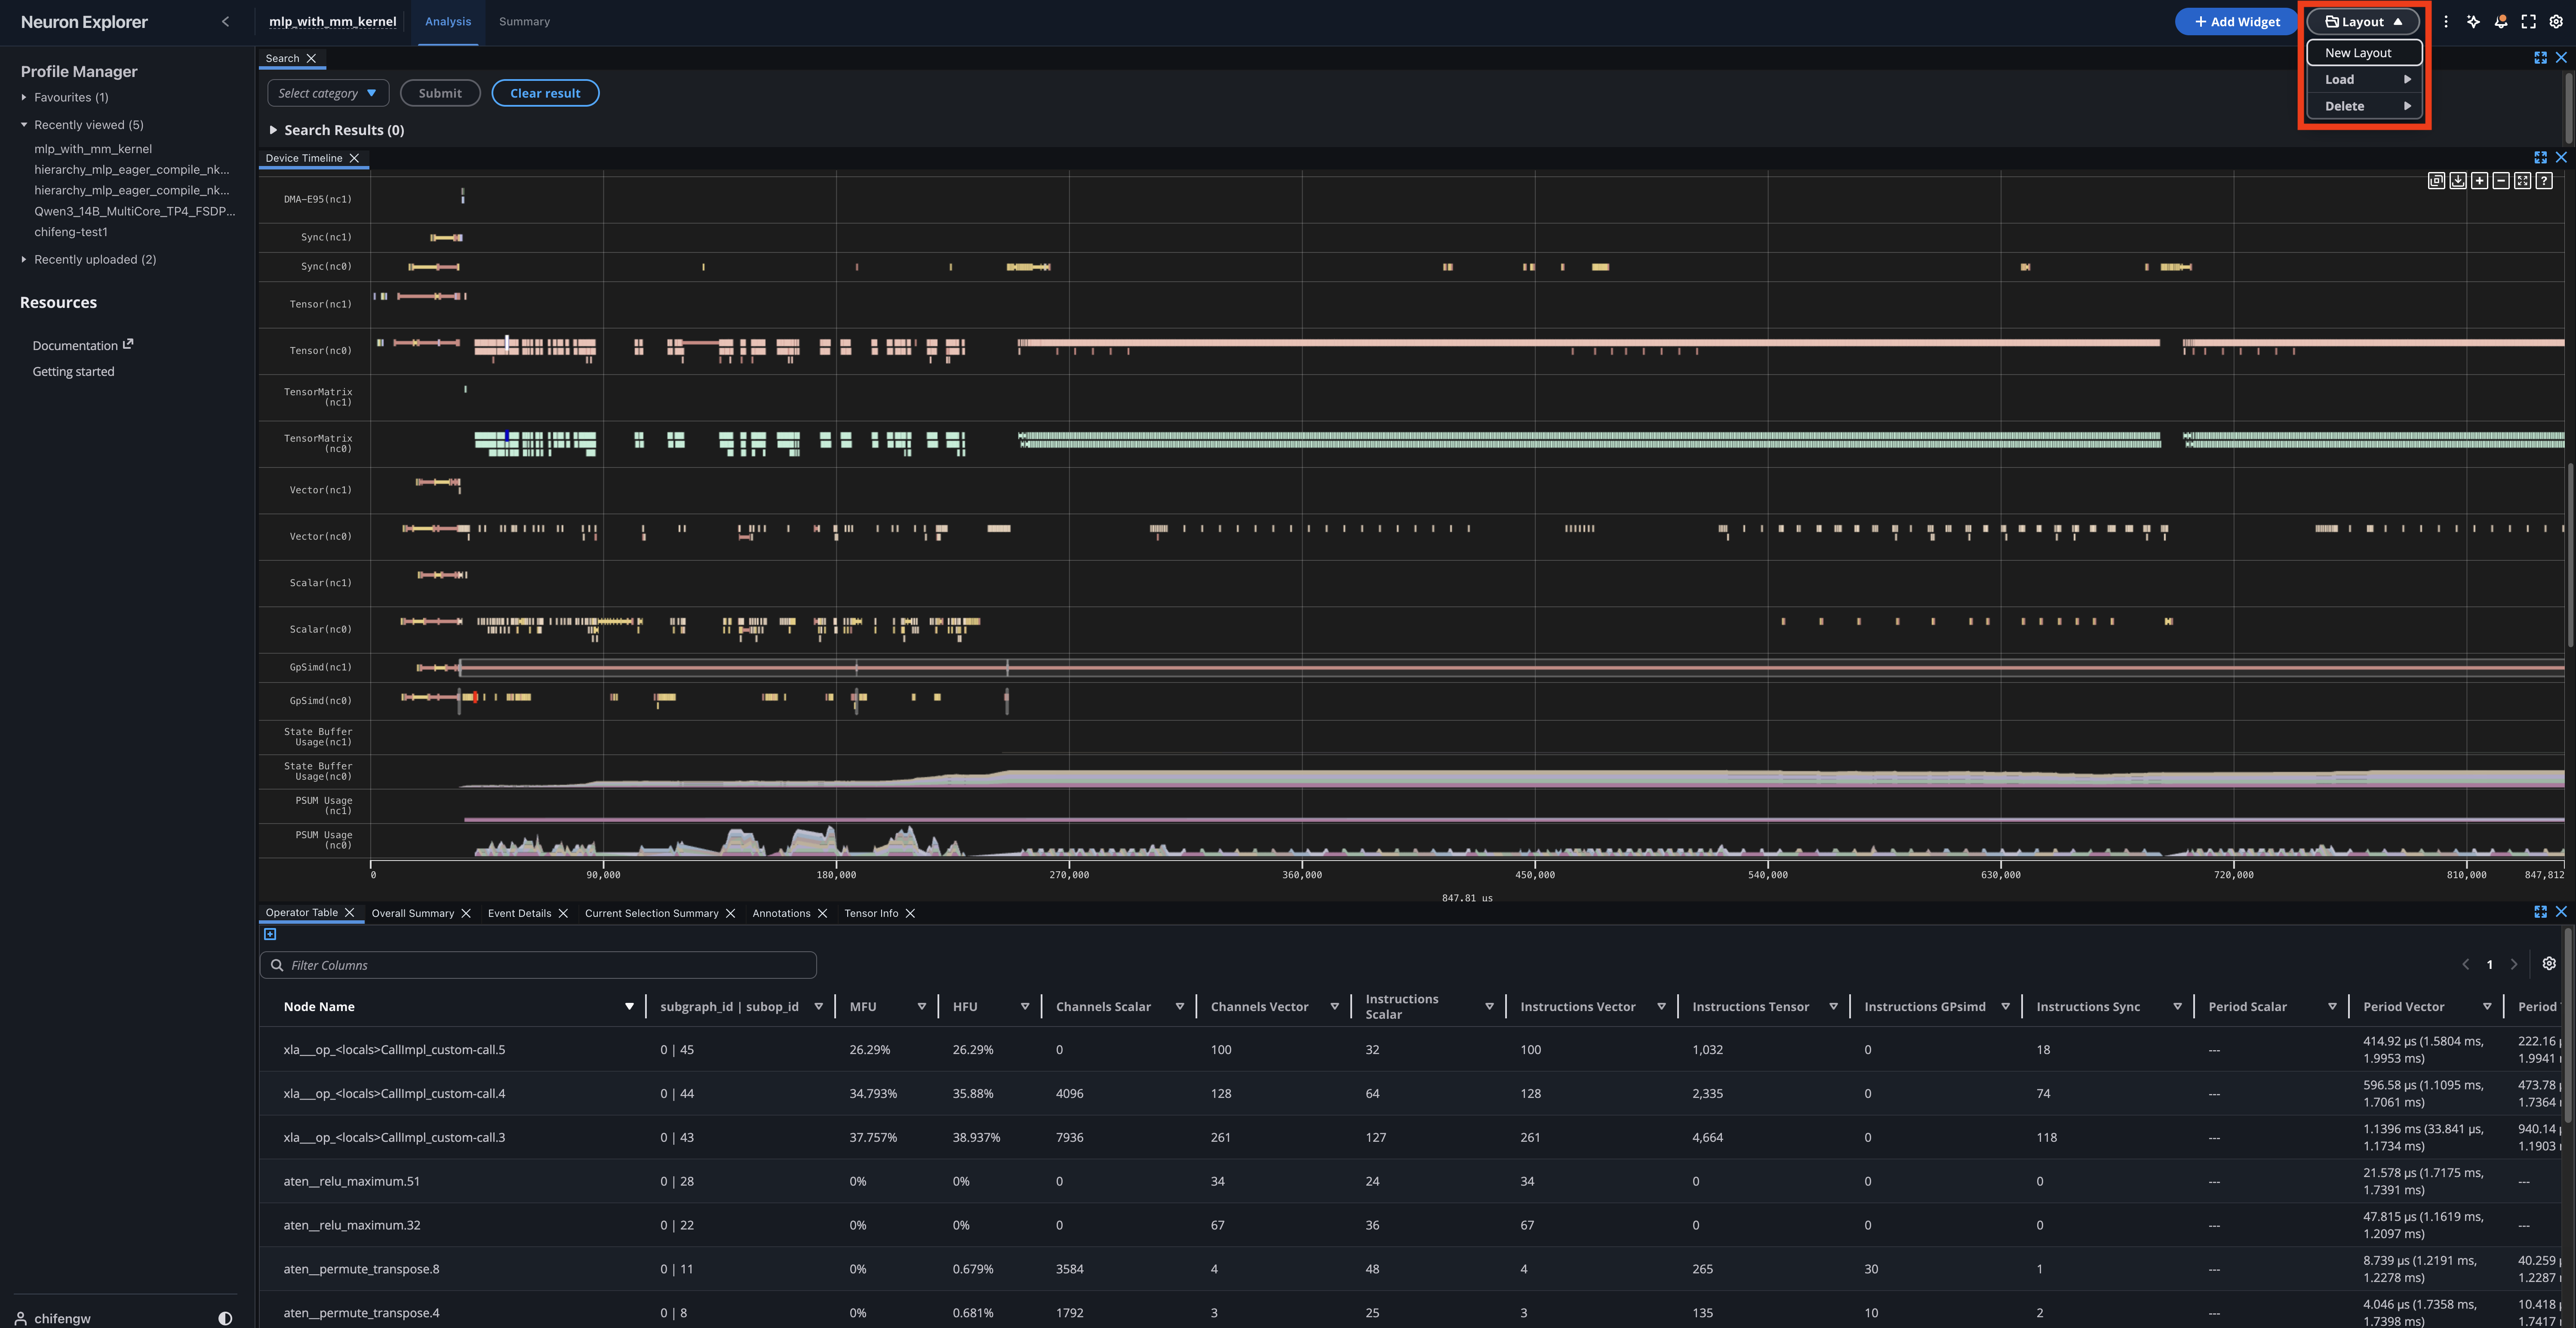Switch to the Tensor Info tab
The width and height of the screenshot is (2576, 1328).
point(871,913)
